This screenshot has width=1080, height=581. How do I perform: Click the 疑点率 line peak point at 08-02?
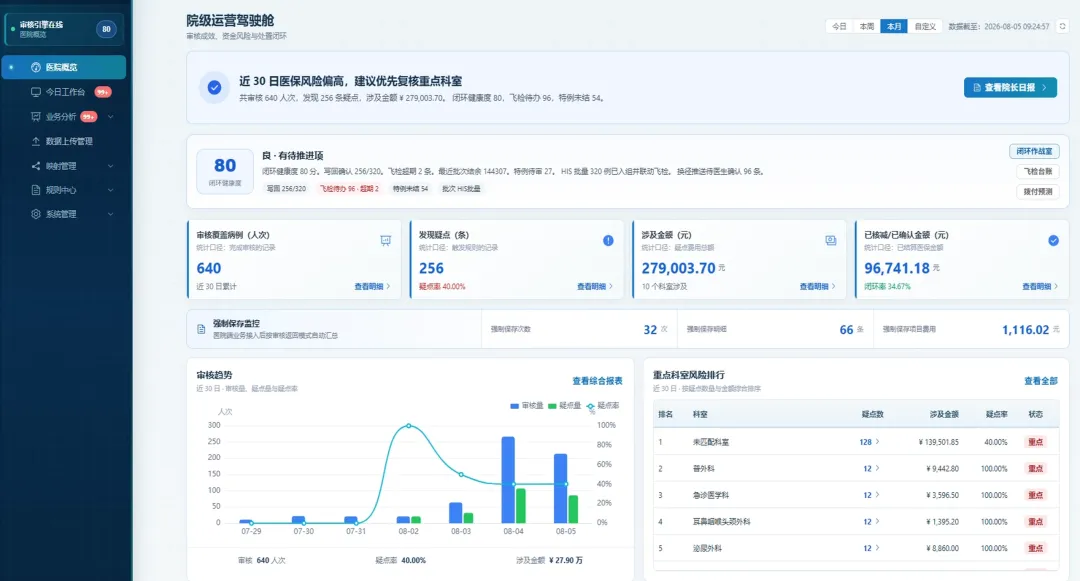pos(408,426)
